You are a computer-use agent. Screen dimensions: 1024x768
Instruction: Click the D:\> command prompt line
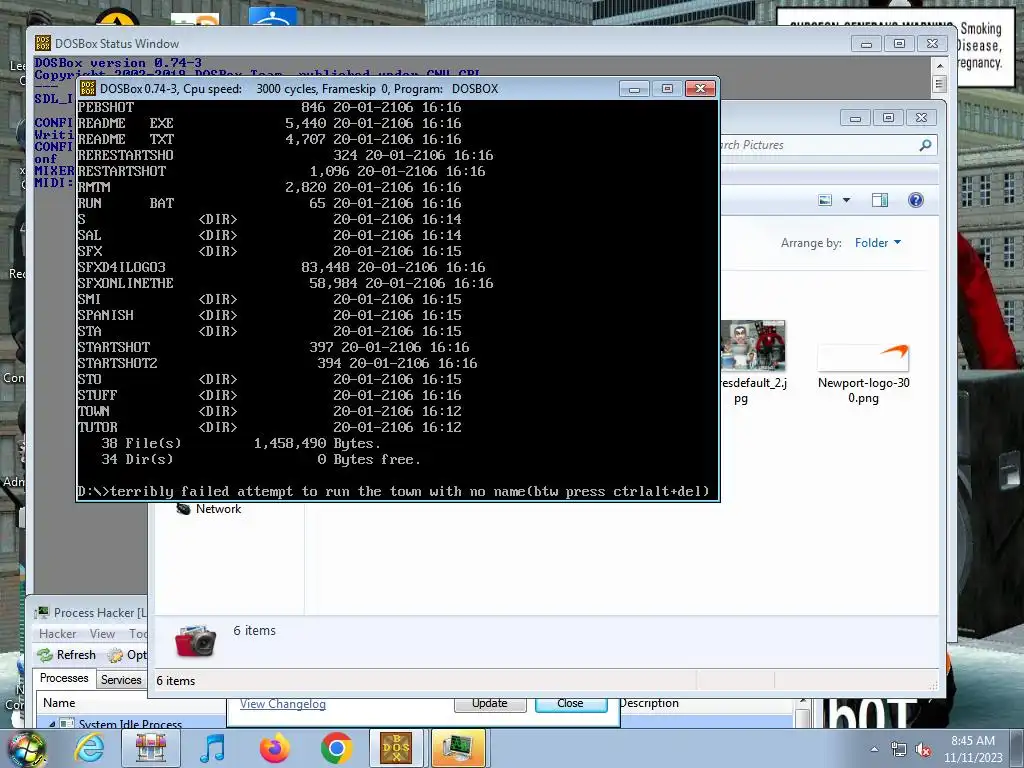(x=393, y=491)
